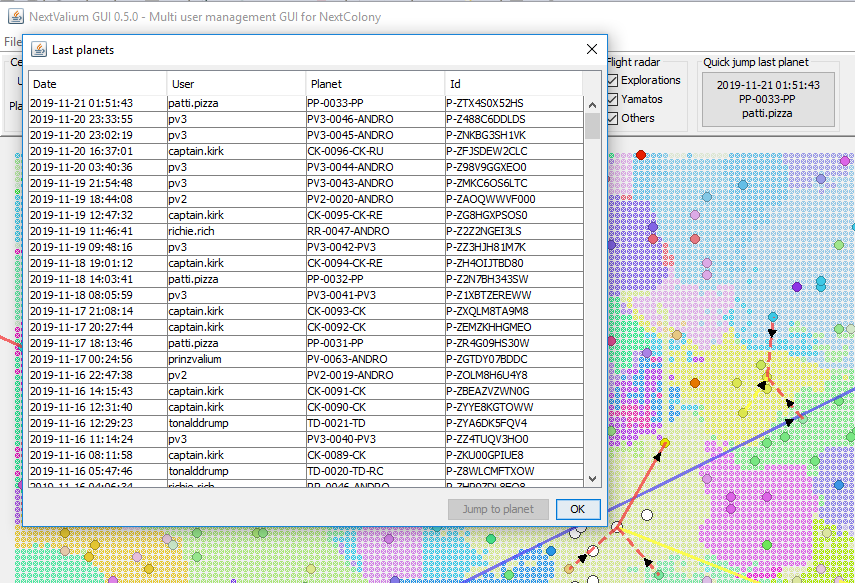Select planet PV3-0043-ANDRO cell
Image resolution: width=855 pixels, height=583 pixels.
pos(375,183)
